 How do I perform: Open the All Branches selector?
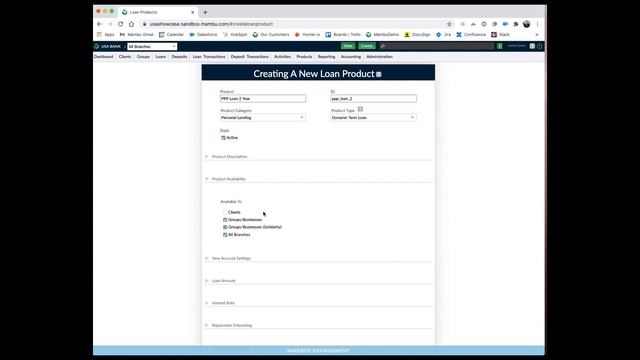[152, 47]
